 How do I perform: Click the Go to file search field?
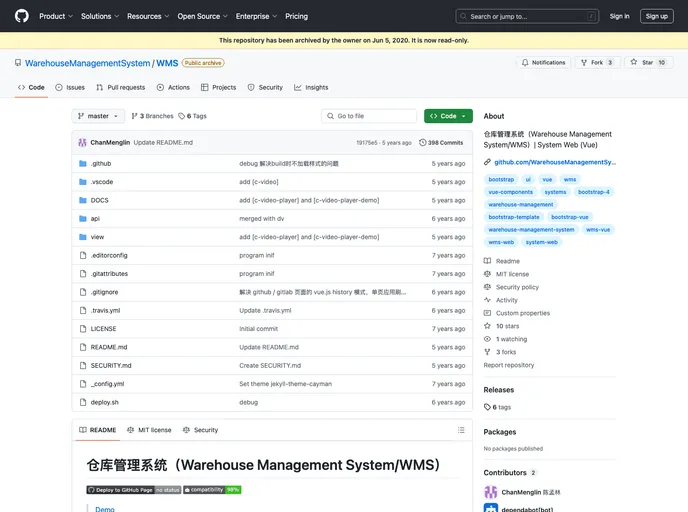click(369, 116)
